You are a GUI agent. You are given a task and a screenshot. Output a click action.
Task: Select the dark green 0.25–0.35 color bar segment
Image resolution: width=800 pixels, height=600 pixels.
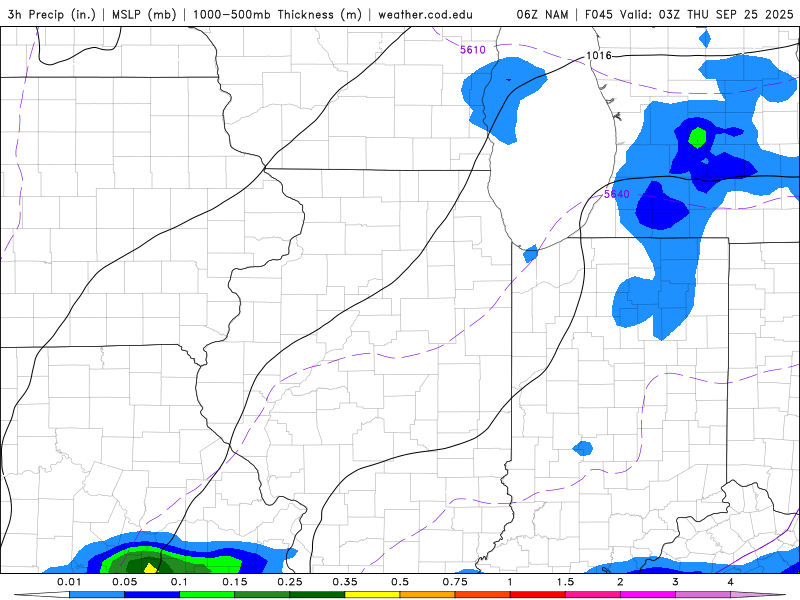[x=317, y=595]
